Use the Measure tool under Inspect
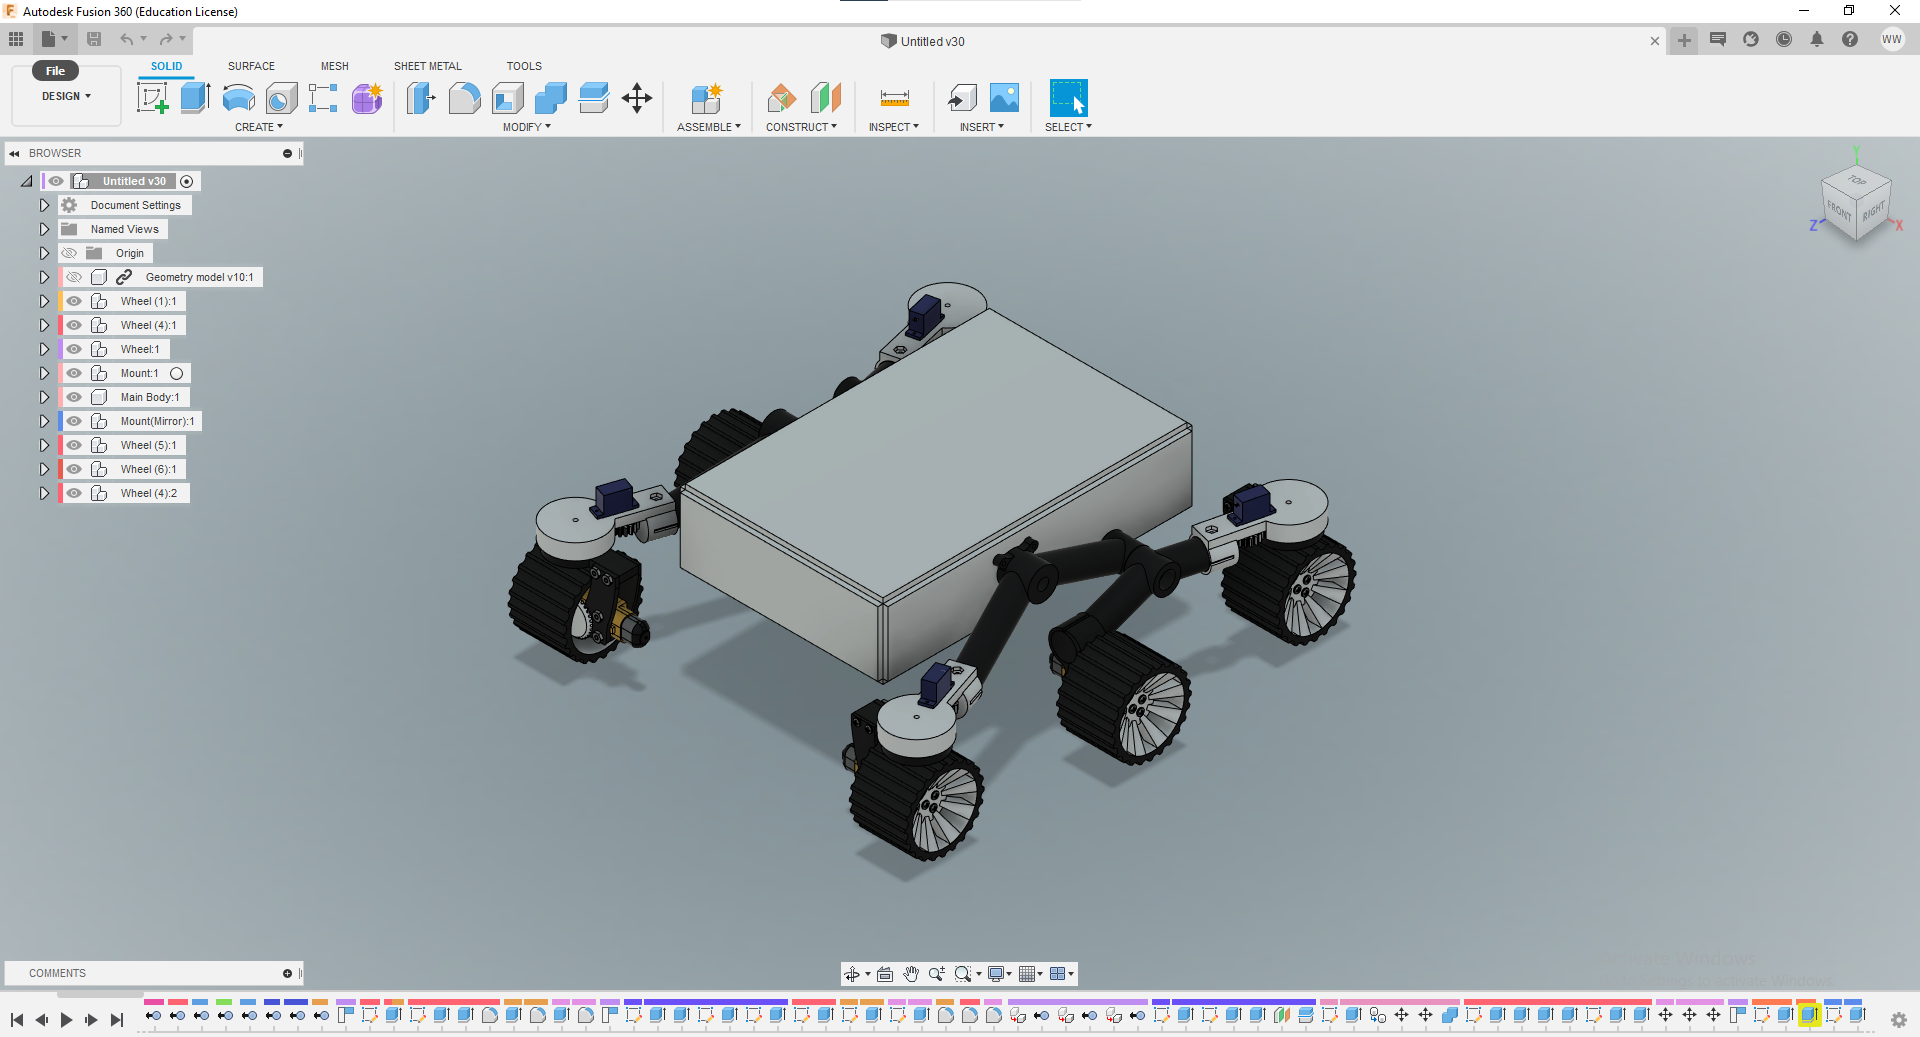 point(893,98)
